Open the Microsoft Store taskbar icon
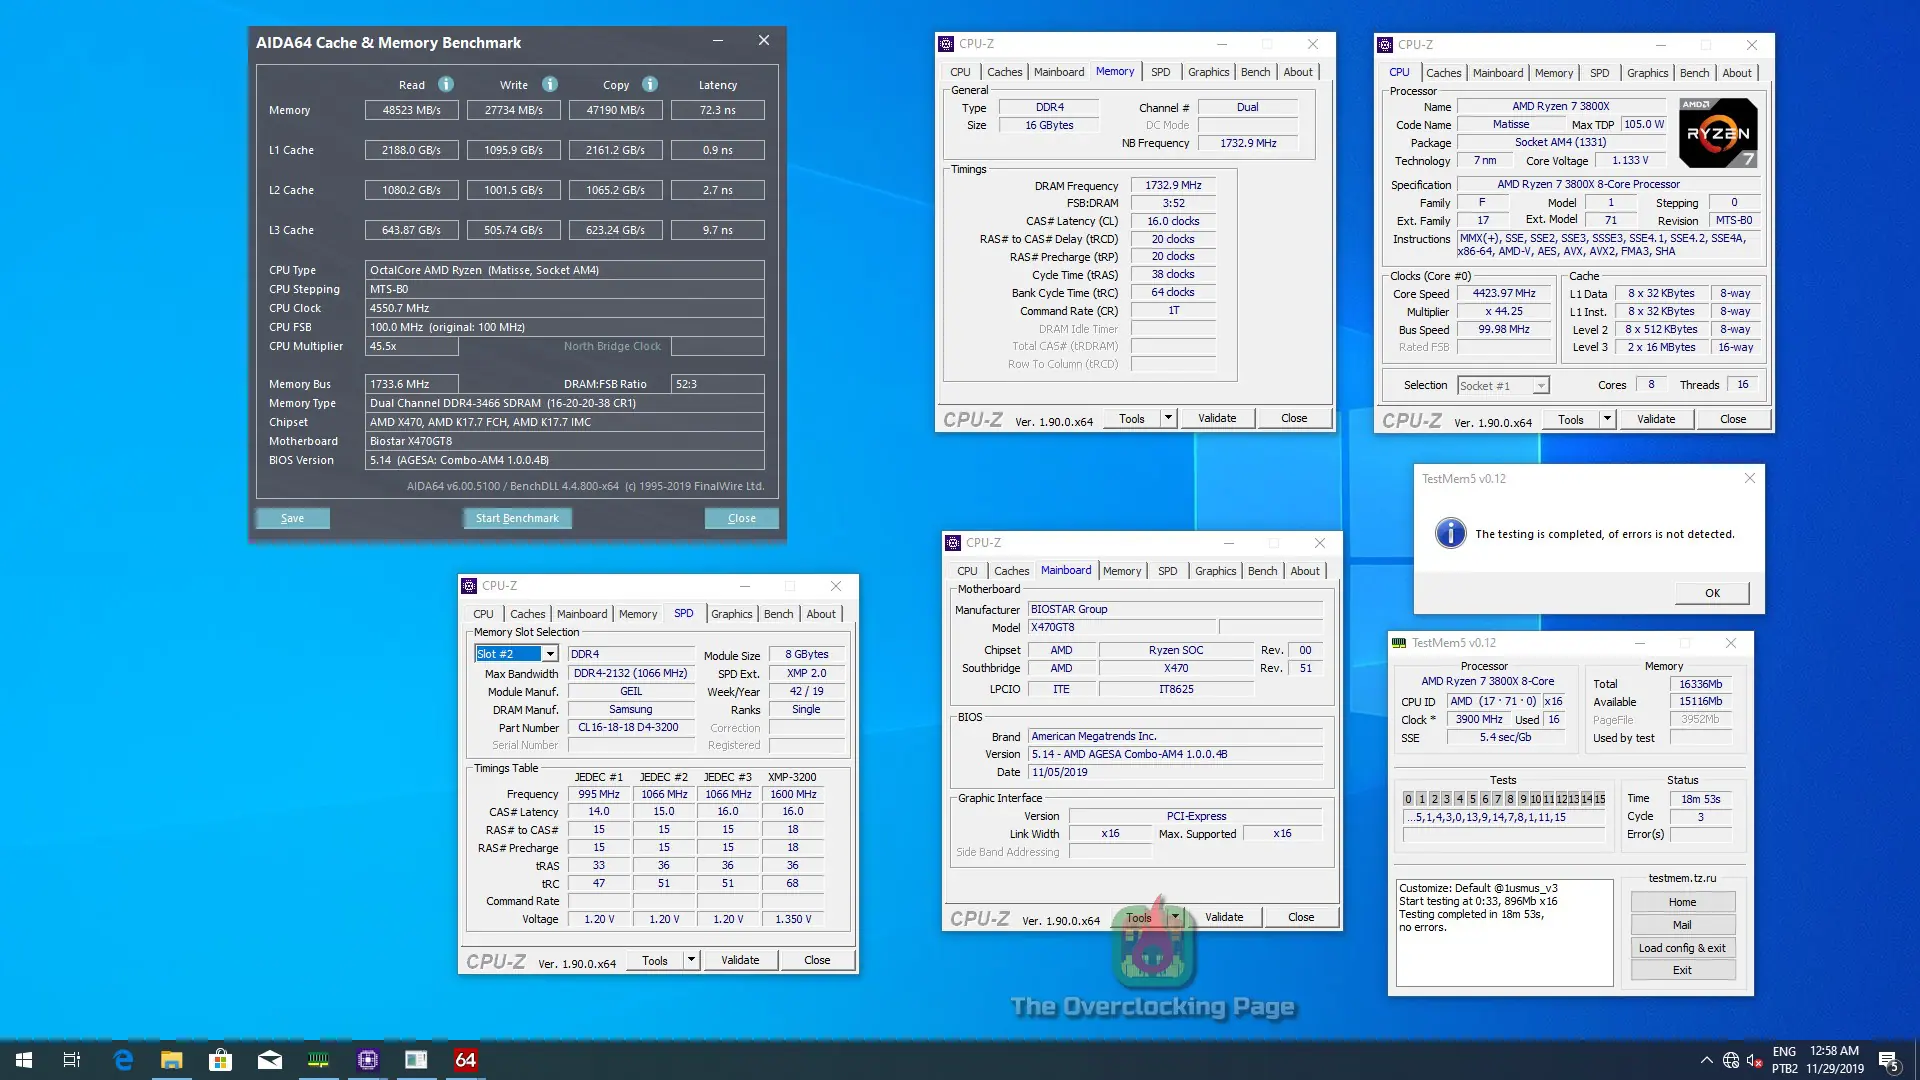1920x1080 pixels. pyautogui.click(x=220, y=1060)
